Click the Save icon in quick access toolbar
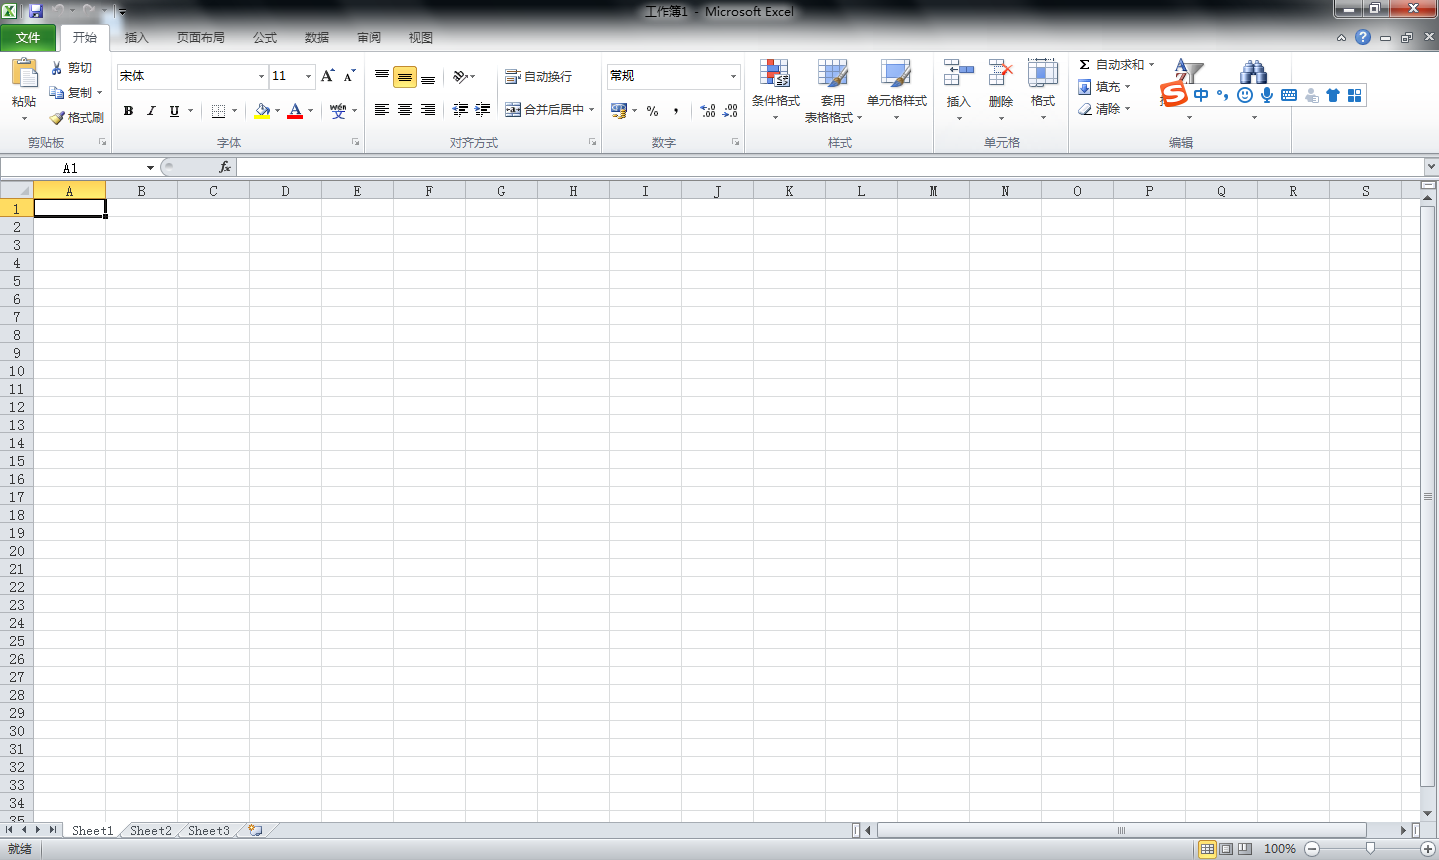Image resolution: width=1439 pixels, height=860 pixels. (x=35, y=11)
